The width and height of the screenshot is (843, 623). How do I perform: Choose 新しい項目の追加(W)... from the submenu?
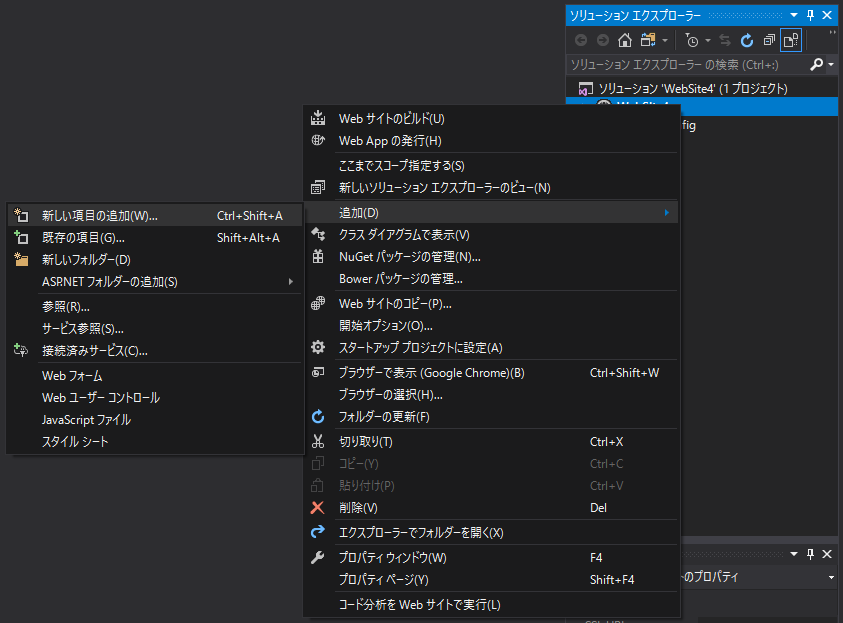pyautogui.click(x=100, y=216)
